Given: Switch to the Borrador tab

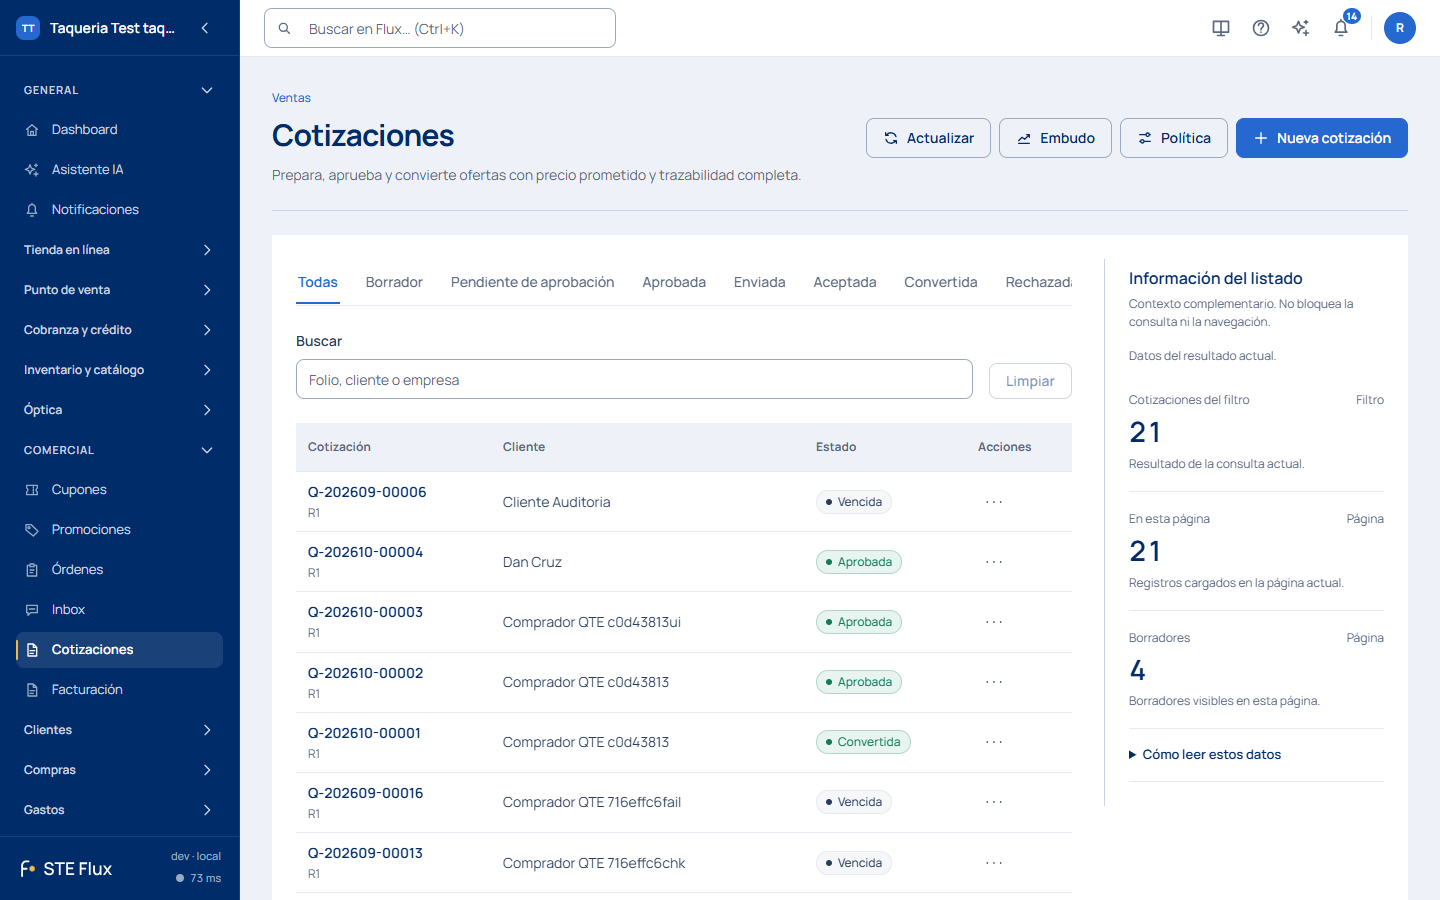Looking at the screenshot, I should 394,283.
